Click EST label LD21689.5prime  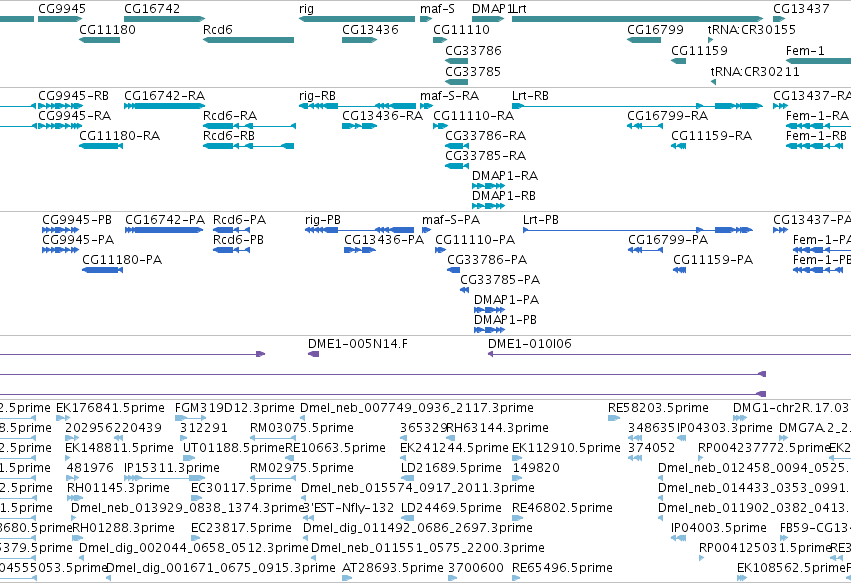pos(451,467)
